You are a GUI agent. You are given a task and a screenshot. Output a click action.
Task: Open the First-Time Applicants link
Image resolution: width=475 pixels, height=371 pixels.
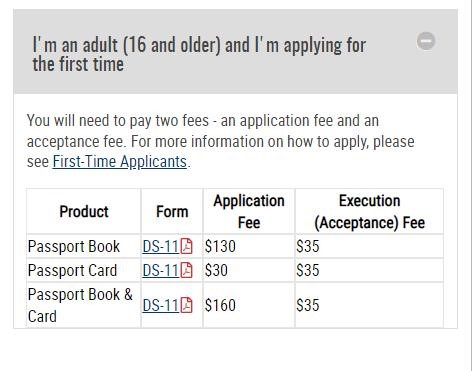(120, 162)
